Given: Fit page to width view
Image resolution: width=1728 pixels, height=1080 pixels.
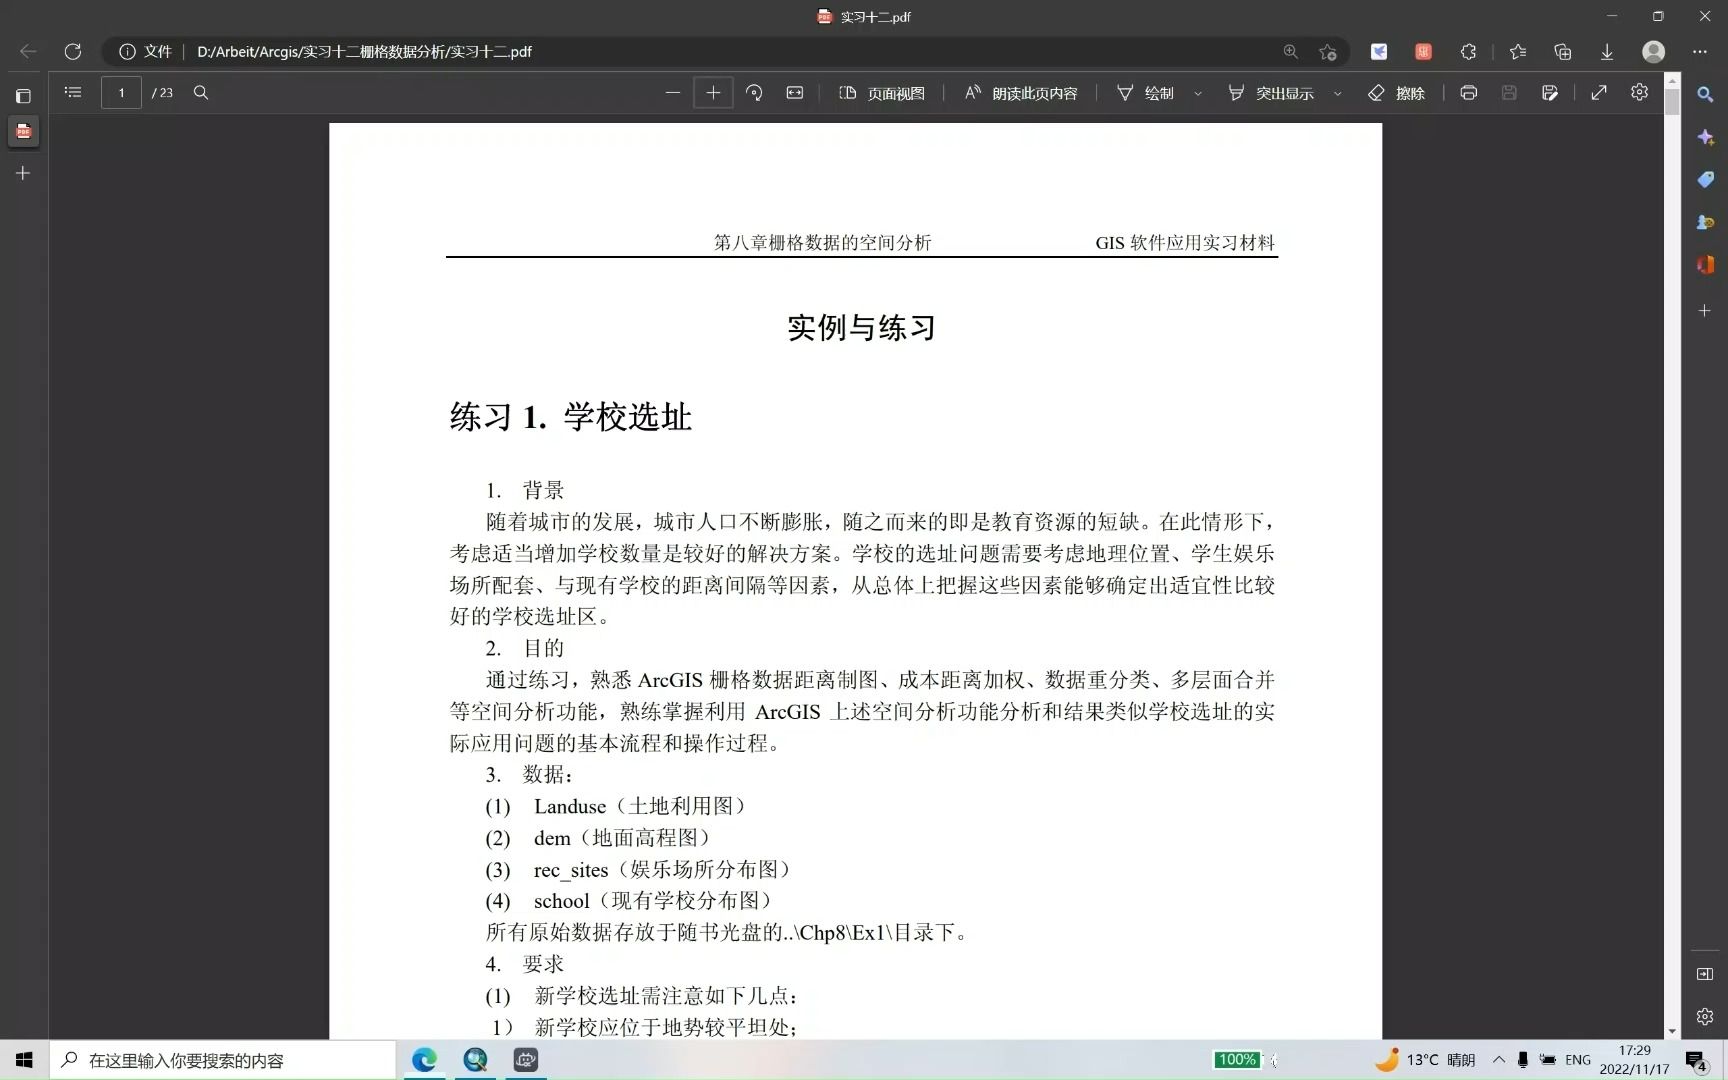Looking at the screenshot, I should [795, 92].
